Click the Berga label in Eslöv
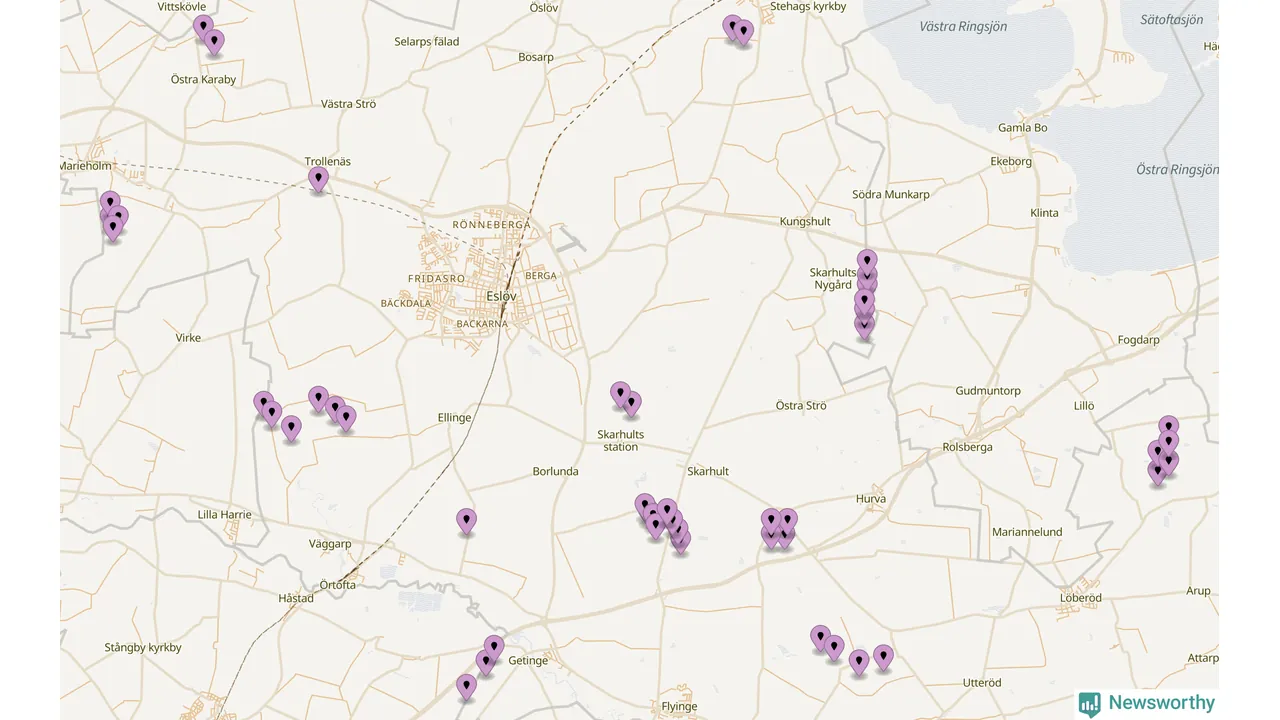Screen dimensions: 1280x720 [x=541, y=276]
